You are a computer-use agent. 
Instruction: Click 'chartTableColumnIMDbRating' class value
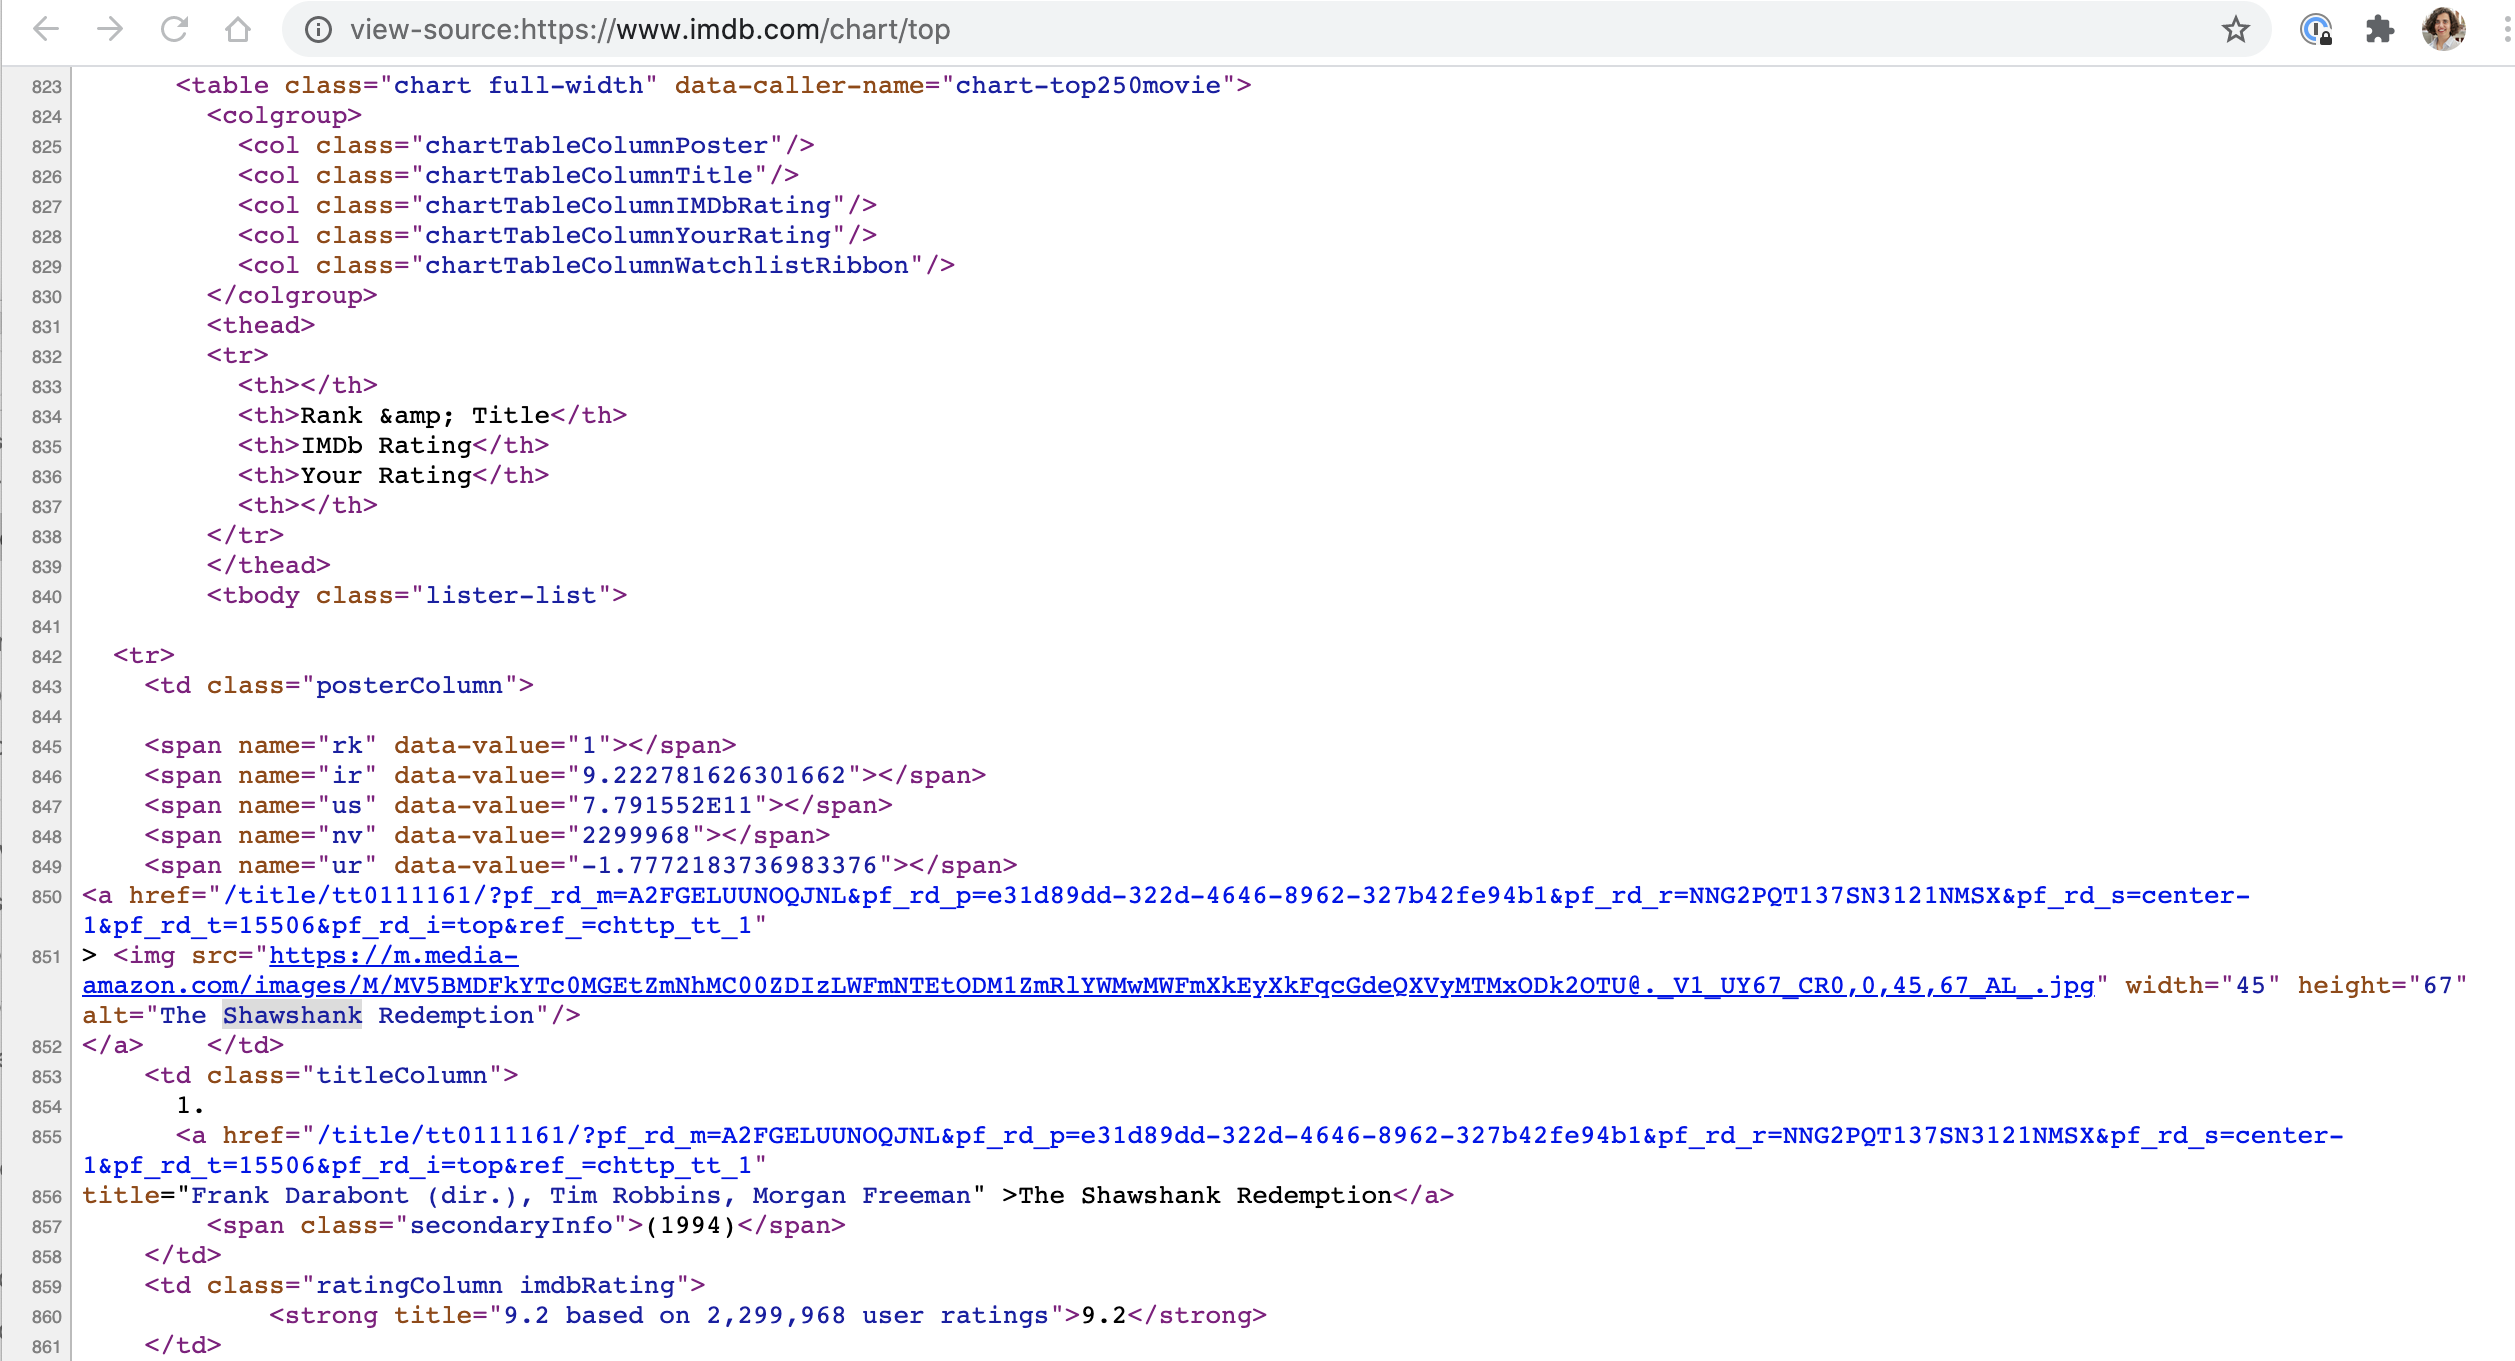[627, 206]
